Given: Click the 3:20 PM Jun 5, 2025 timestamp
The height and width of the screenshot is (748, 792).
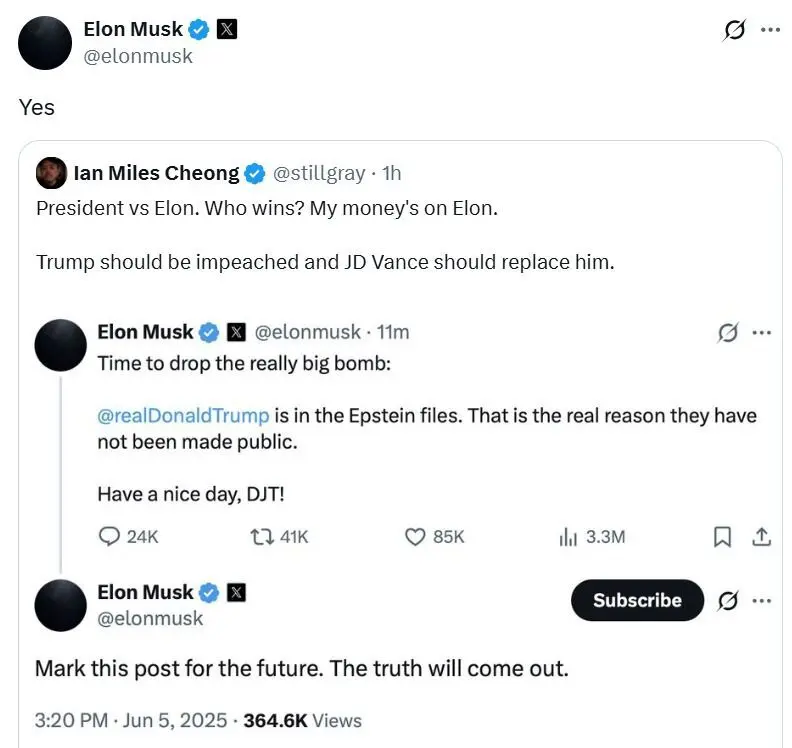Looking at the screenshot, I should 131,720.
